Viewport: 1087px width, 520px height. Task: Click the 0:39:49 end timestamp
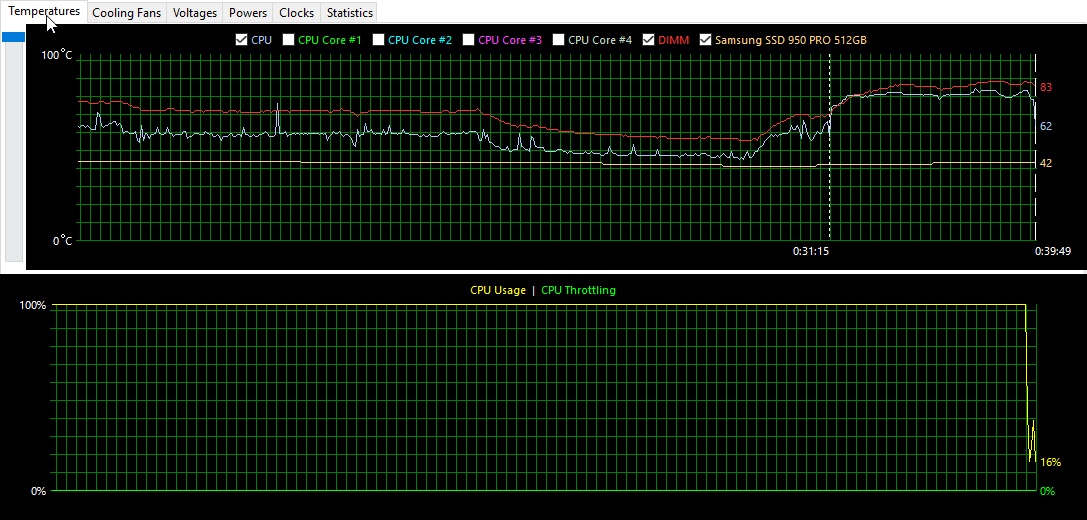pos(1053,251)
